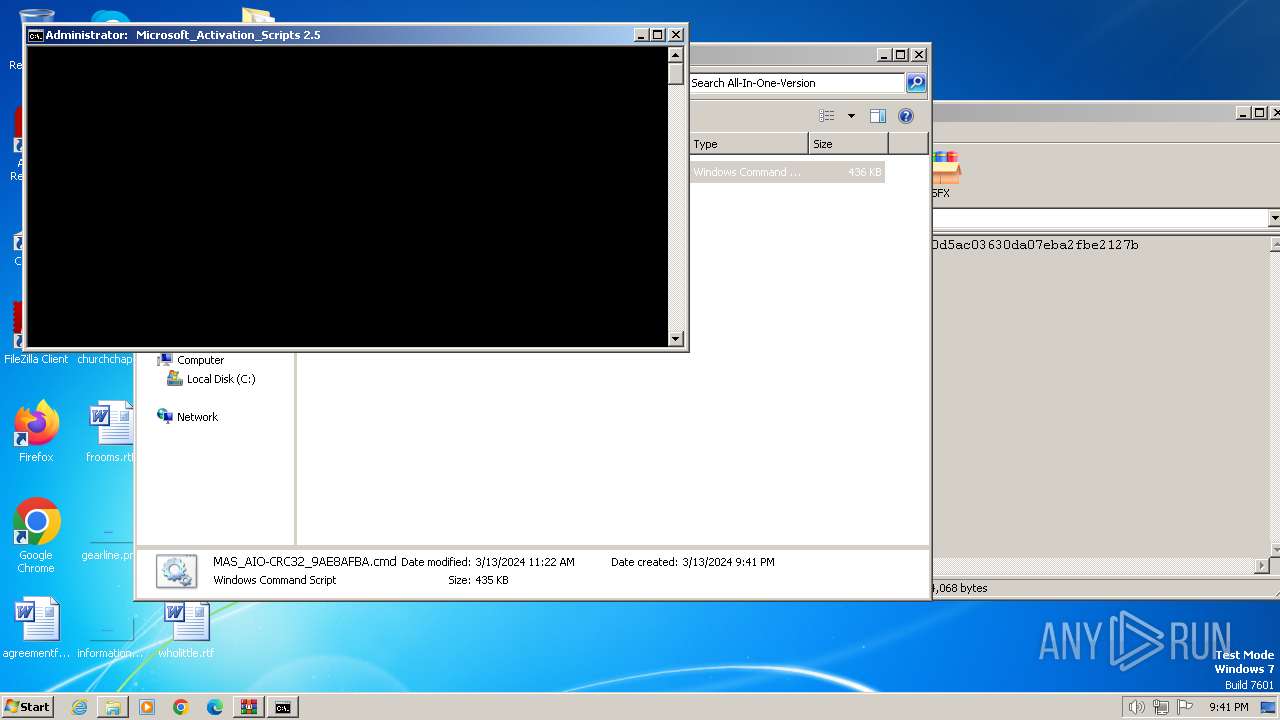Switch to the WinRAR taskbar button
The image size is (1280, 720).
tap(248, 707)
